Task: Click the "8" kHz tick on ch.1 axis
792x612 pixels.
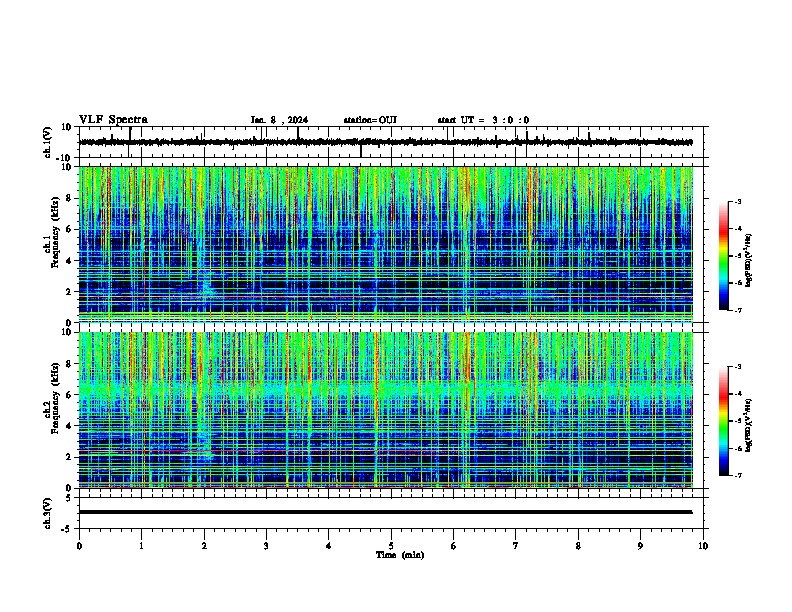Action: [70, 198]
